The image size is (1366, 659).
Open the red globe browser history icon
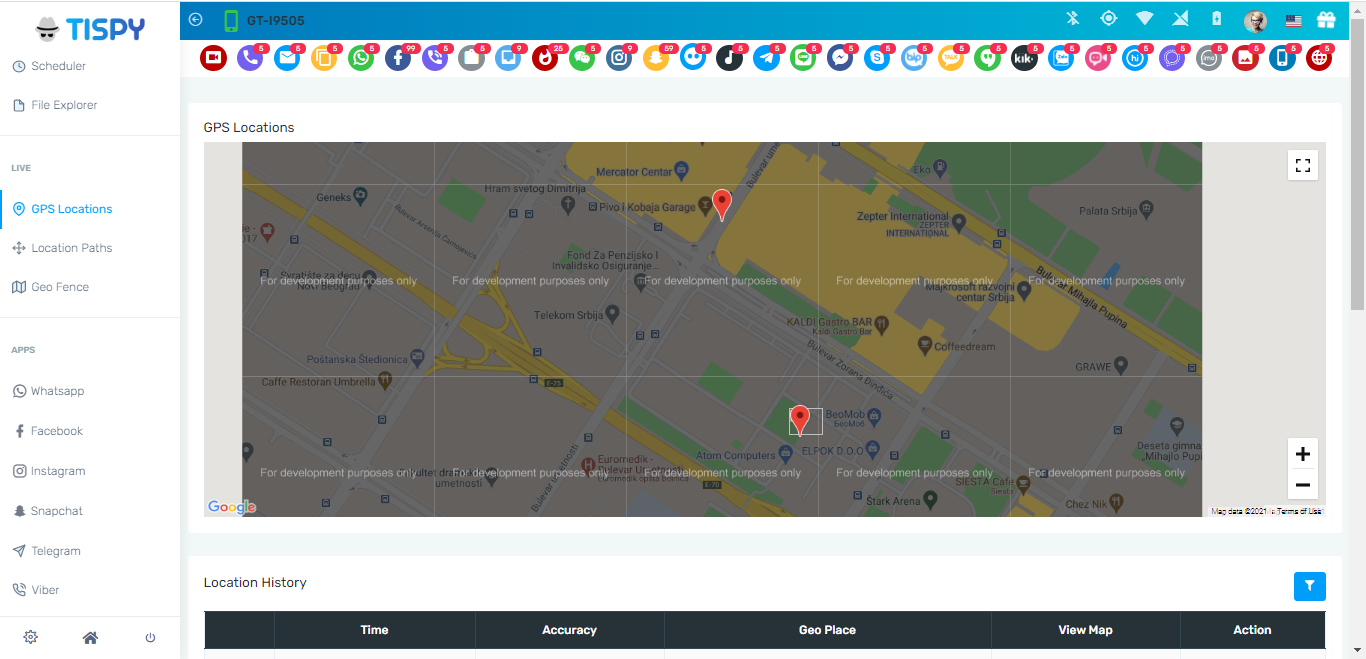pyautogui.click(x=1319, y=58)
